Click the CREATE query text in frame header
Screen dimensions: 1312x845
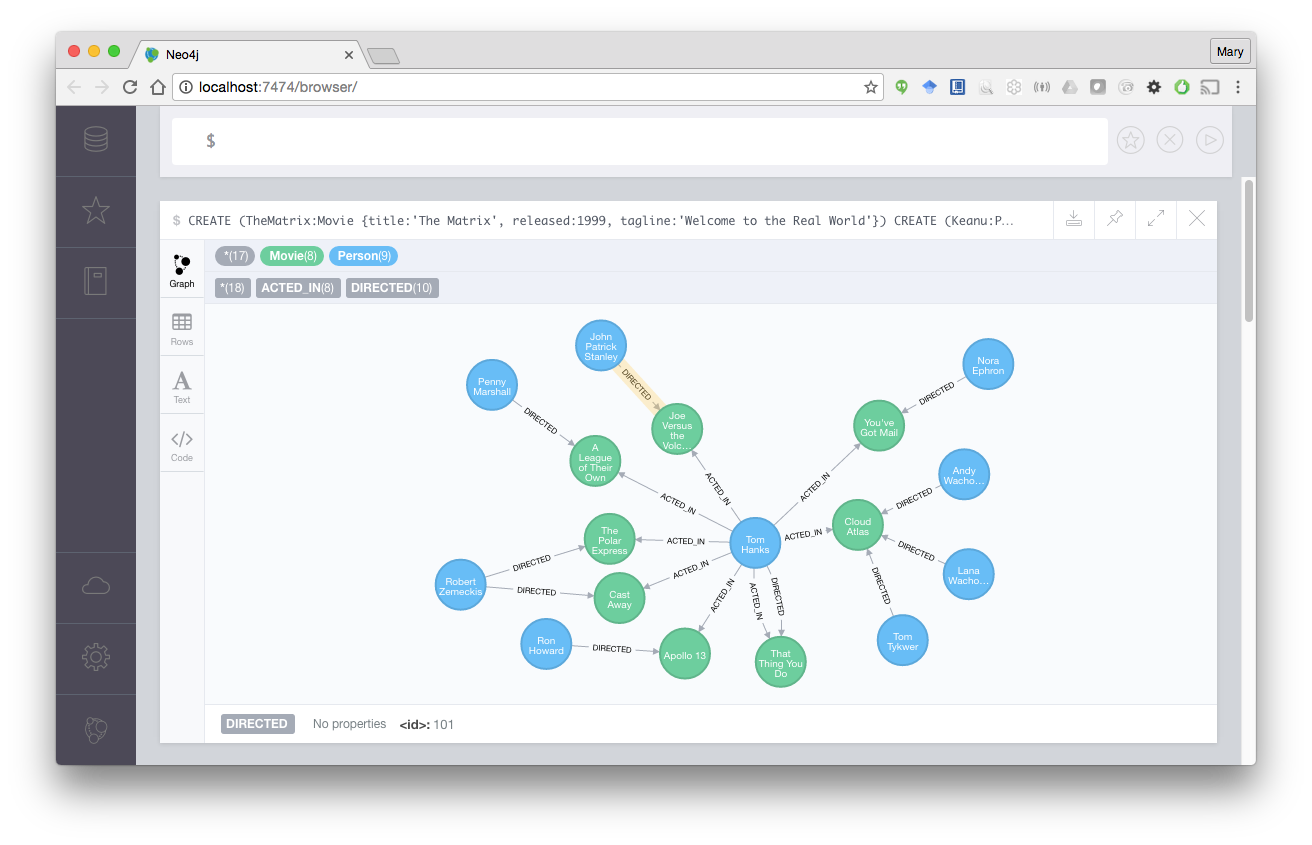tap(601, 220)
